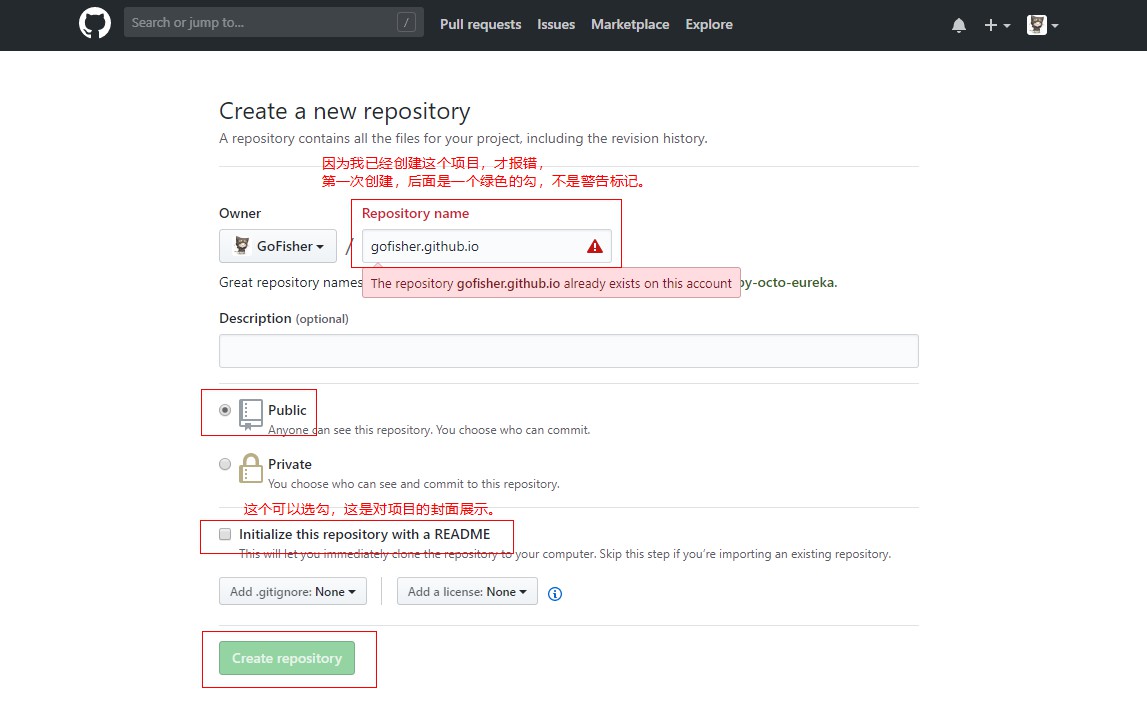This screenshot has width=1147, height=713.
Task: Click the Public repository book icon
Action: [x=251, y=413]
